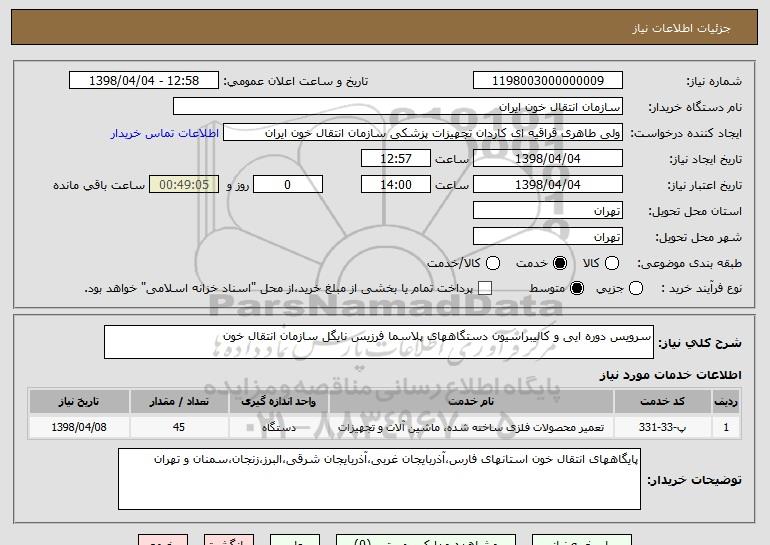Select the خدمت radio button
The width and height of the screenshot is (770, 545).
point(560,263)
